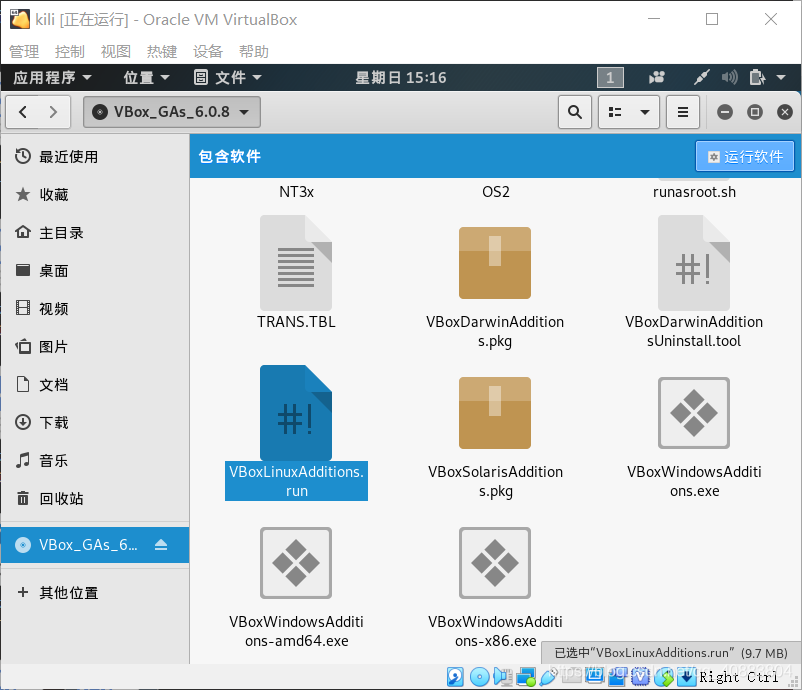Open 图片 folder in sidebar
The width and height of the screenshot is (802, 690).
(x=95, y=346)
